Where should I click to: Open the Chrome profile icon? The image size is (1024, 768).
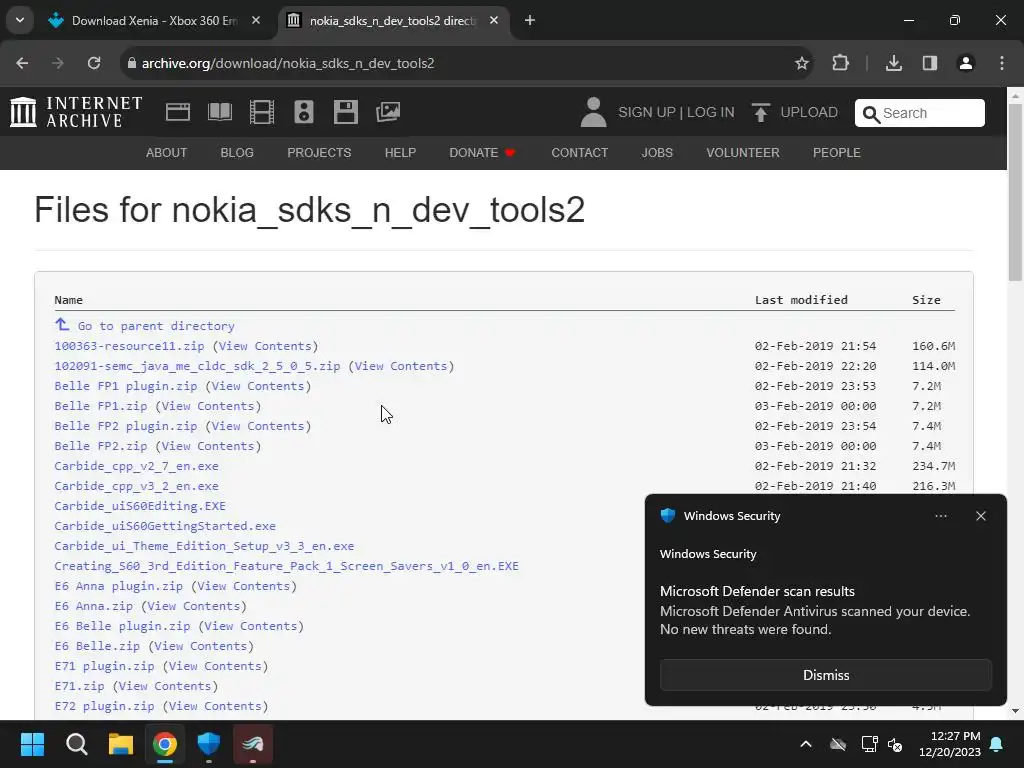coord(965,63)
